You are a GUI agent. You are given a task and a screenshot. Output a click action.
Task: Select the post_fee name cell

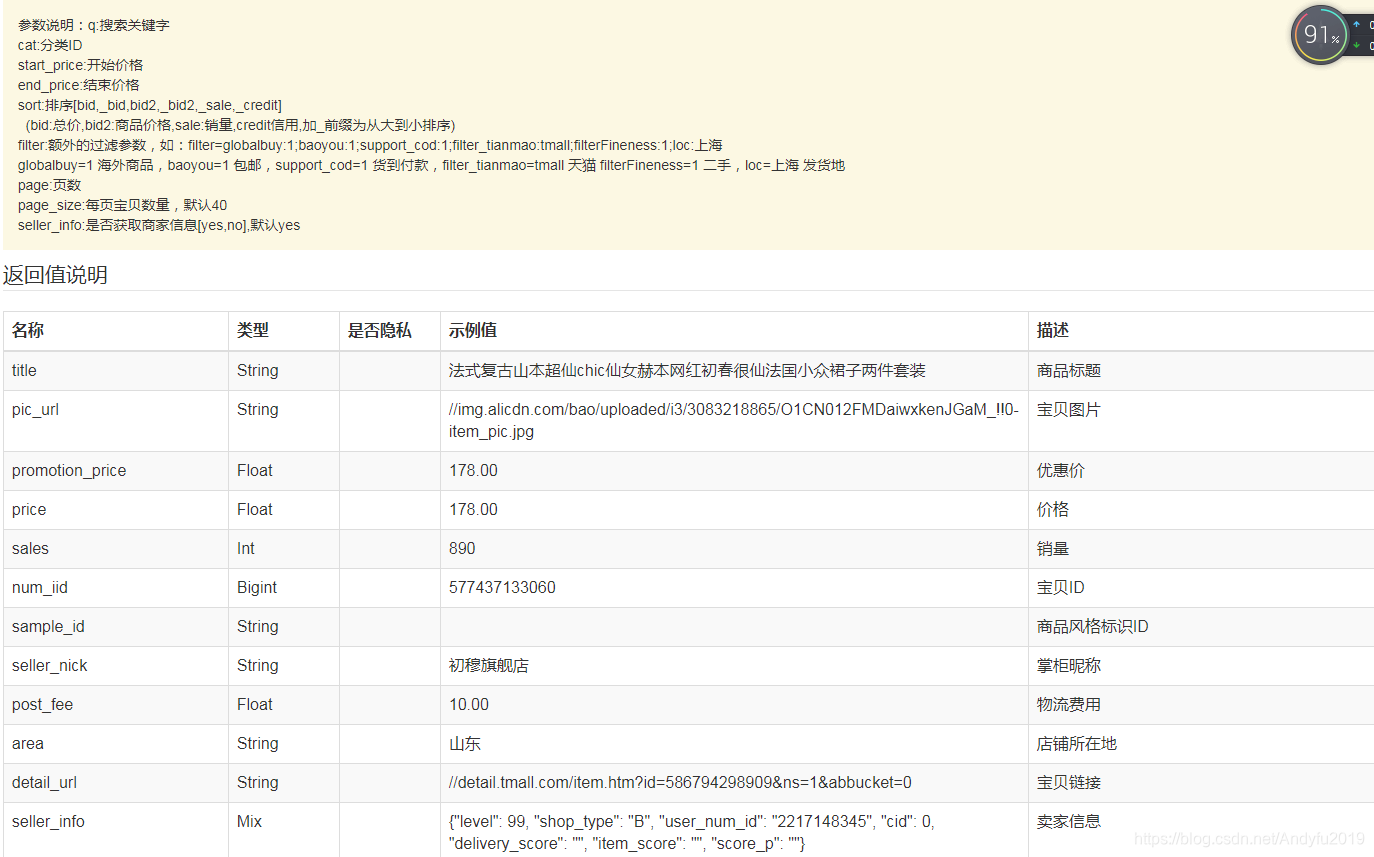(x=116, y=705)
